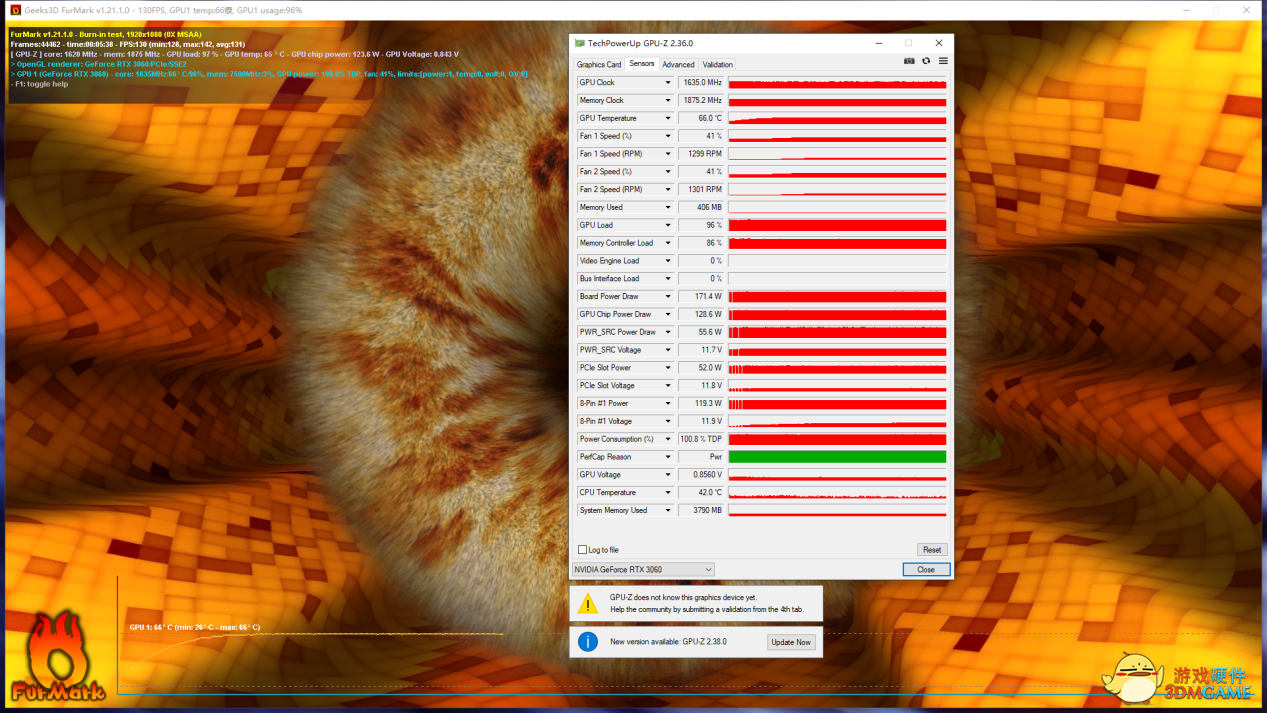The image size is (1267, 713).
Task: Click "New version available: GPU-Z 2.38.0" message
Action: pyautogui.click(x=668, y=642)
